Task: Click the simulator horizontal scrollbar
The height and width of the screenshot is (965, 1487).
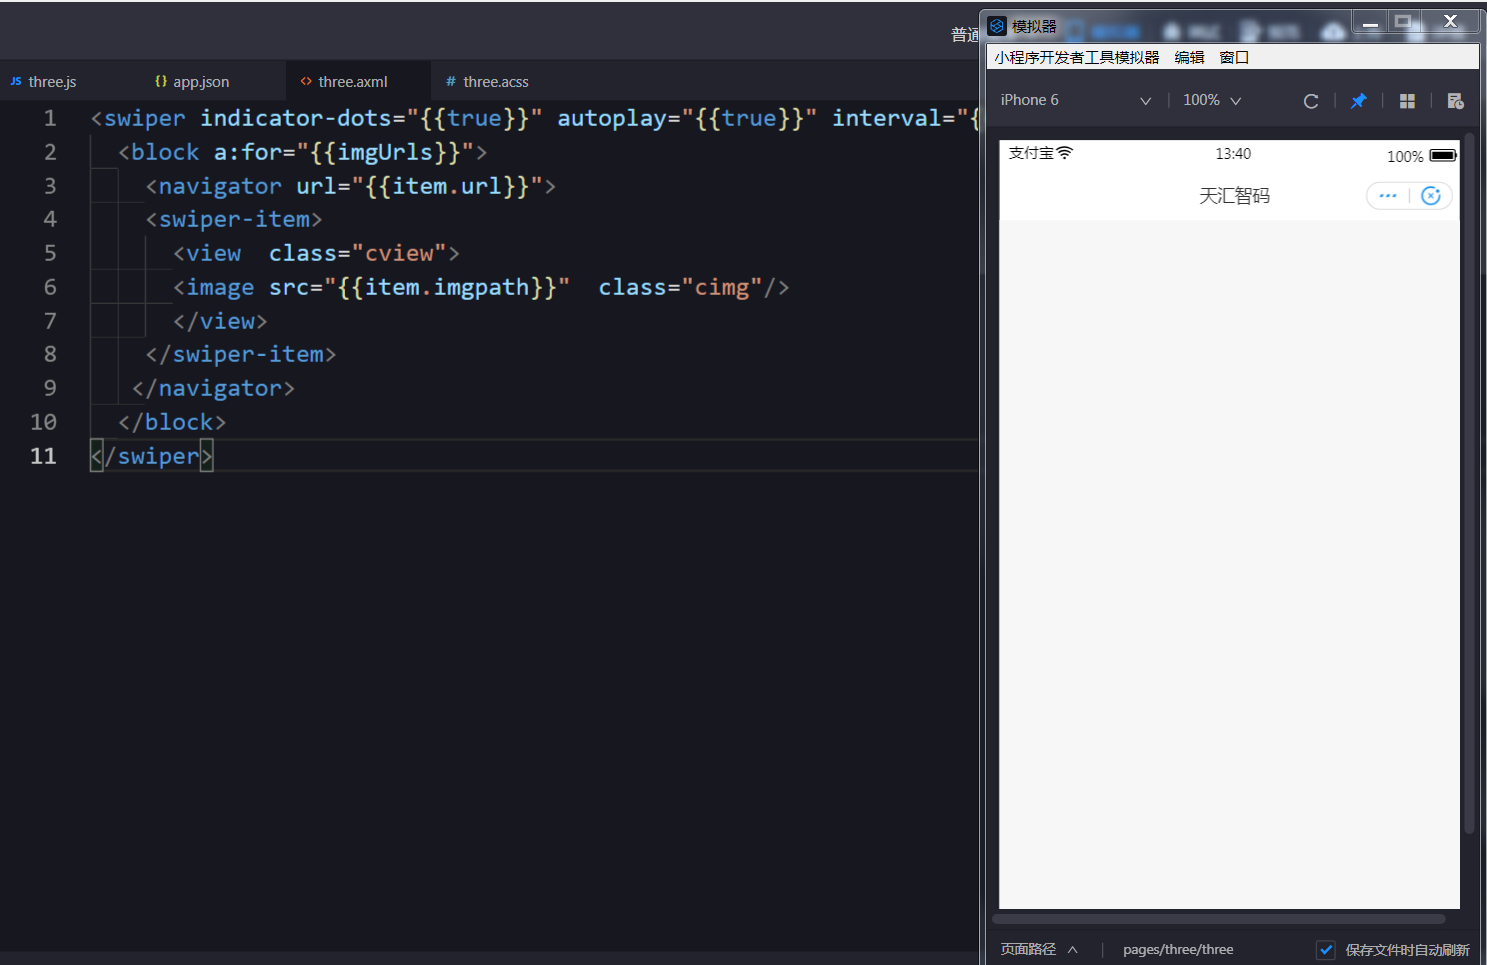Action: 1219,918
